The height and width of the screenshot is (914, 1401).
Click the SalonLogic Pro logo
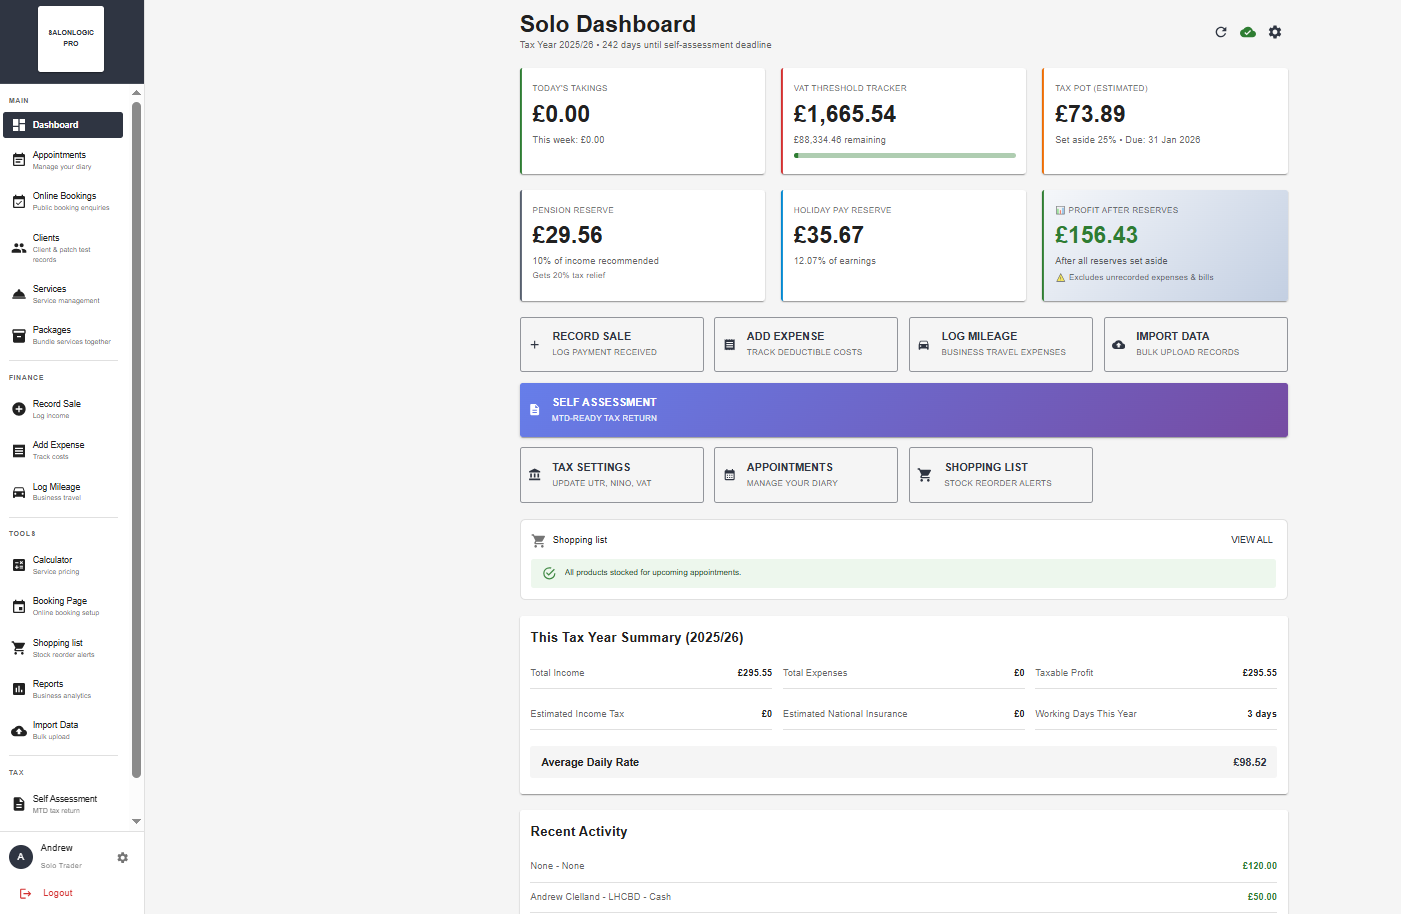click(x=71, y=39)
